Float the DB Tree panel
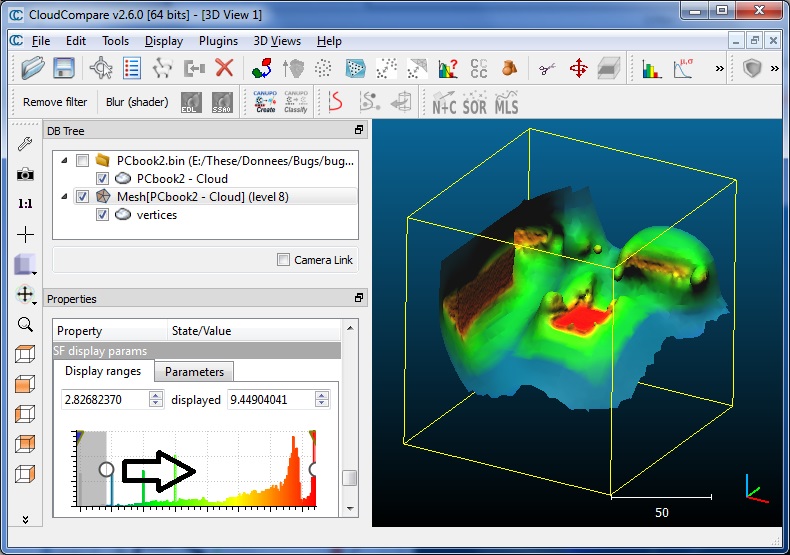The width and height of the screenshot is (790, 555). coord(359,130)
